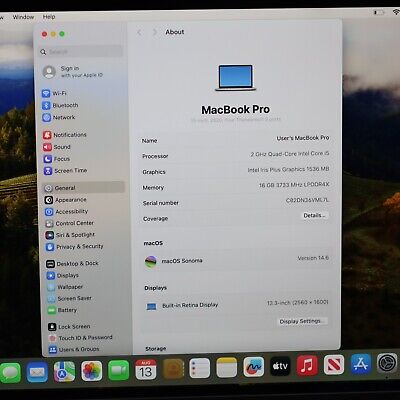Image resolution: width=400 pixels, height=400 pixels.
Task: Click the Built-in Retina Display icon
Action: 151,306
